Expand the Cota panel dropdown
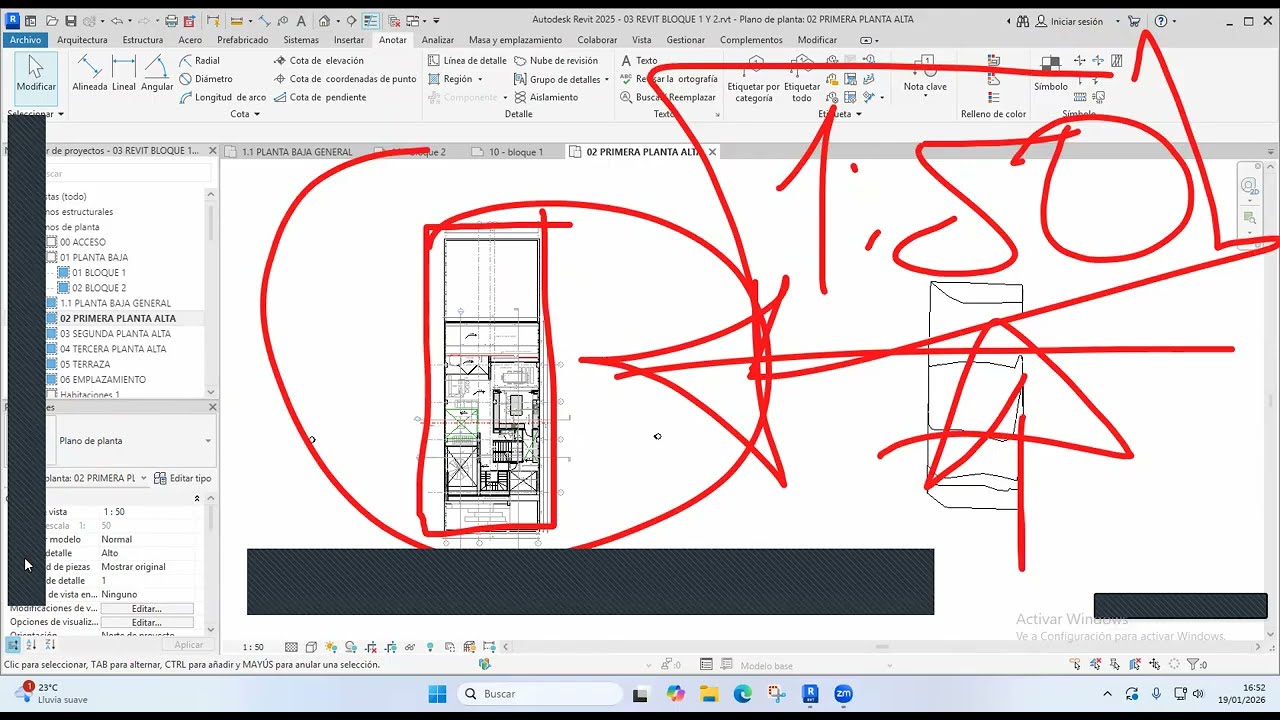The image size is (1280, 720). click(x=243, y=114)
